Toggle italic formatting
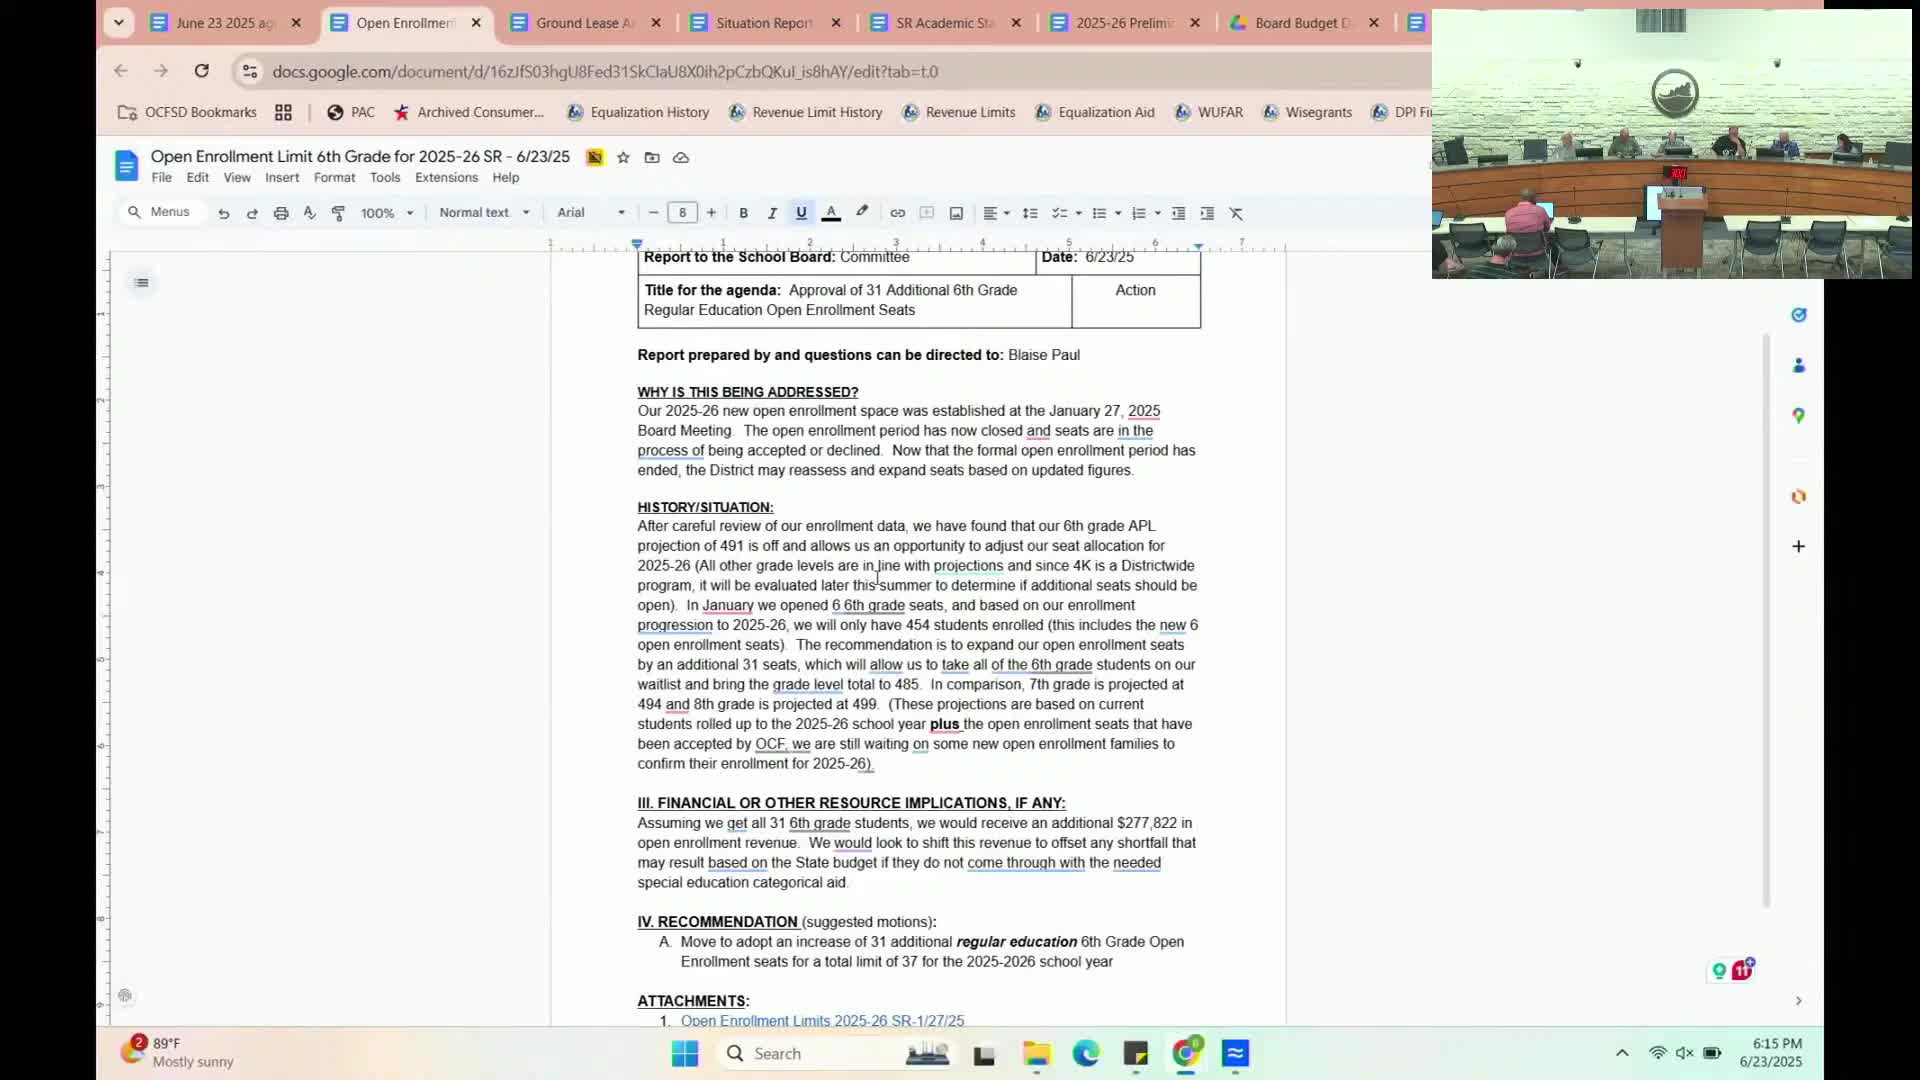The width and height of the screenshot is (1920, 1080). click(772, 213)
